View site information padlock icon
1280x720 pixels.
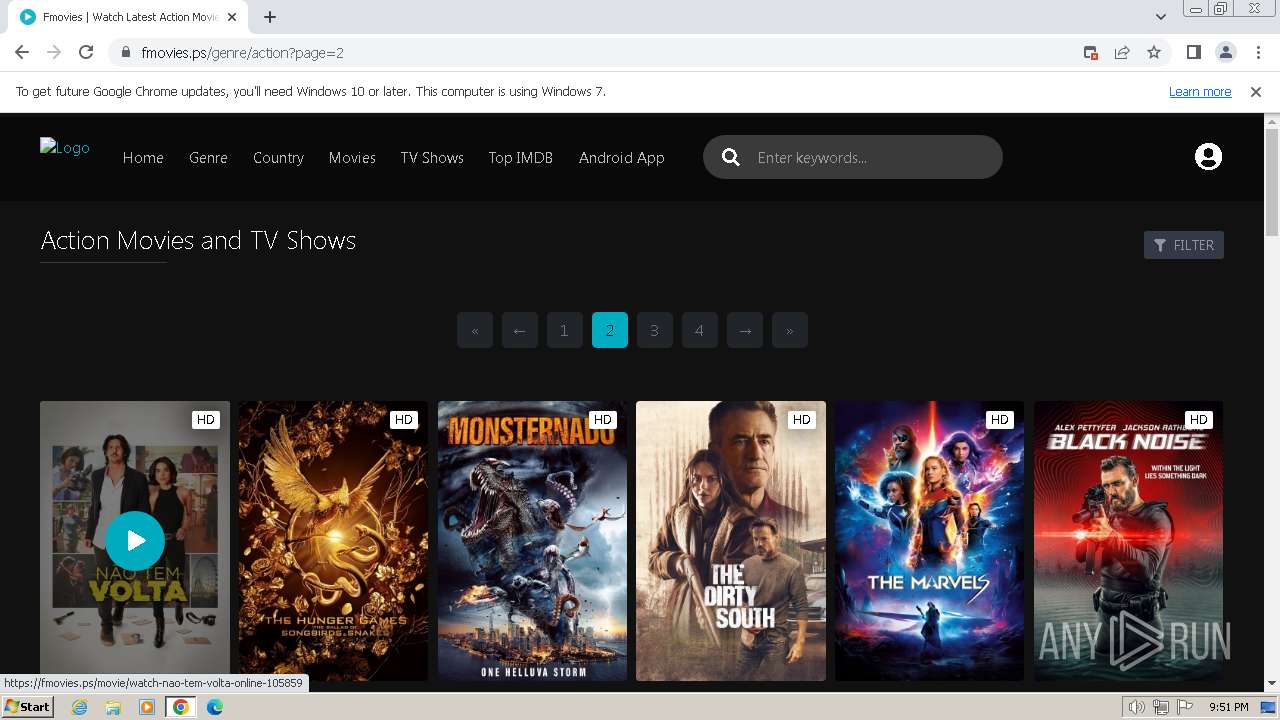pyautogui.click(x=125, y=52)
